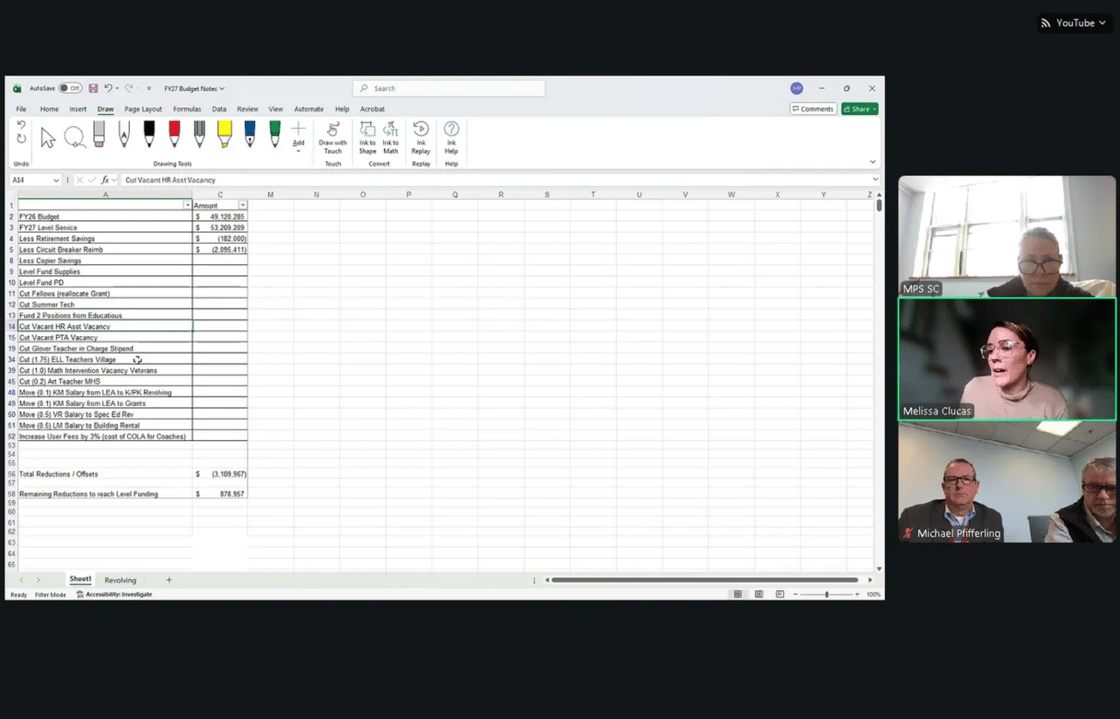Select the red pen drawing tool
The height and width of the screenshot is (719, 1120).
175,136
